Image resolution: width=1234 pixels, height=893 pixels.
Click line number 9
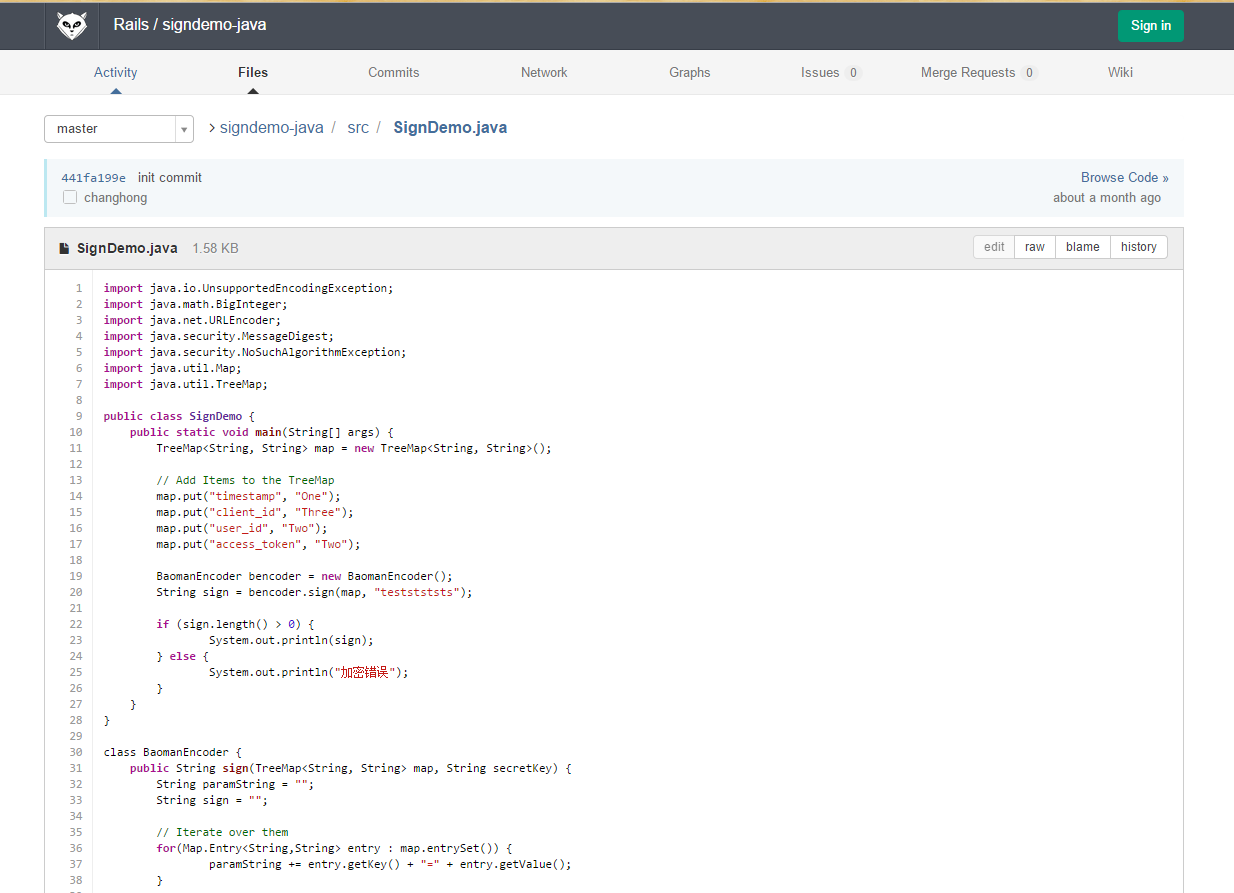(x=79, y=416)
